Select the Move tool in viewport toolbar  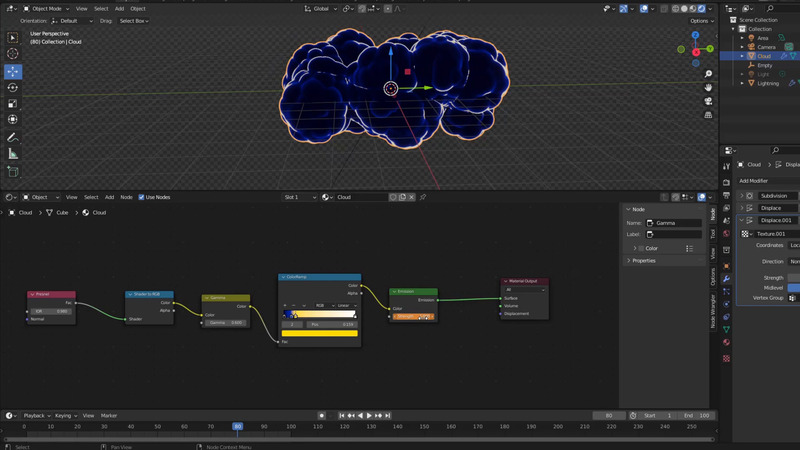tap(13, 71)
